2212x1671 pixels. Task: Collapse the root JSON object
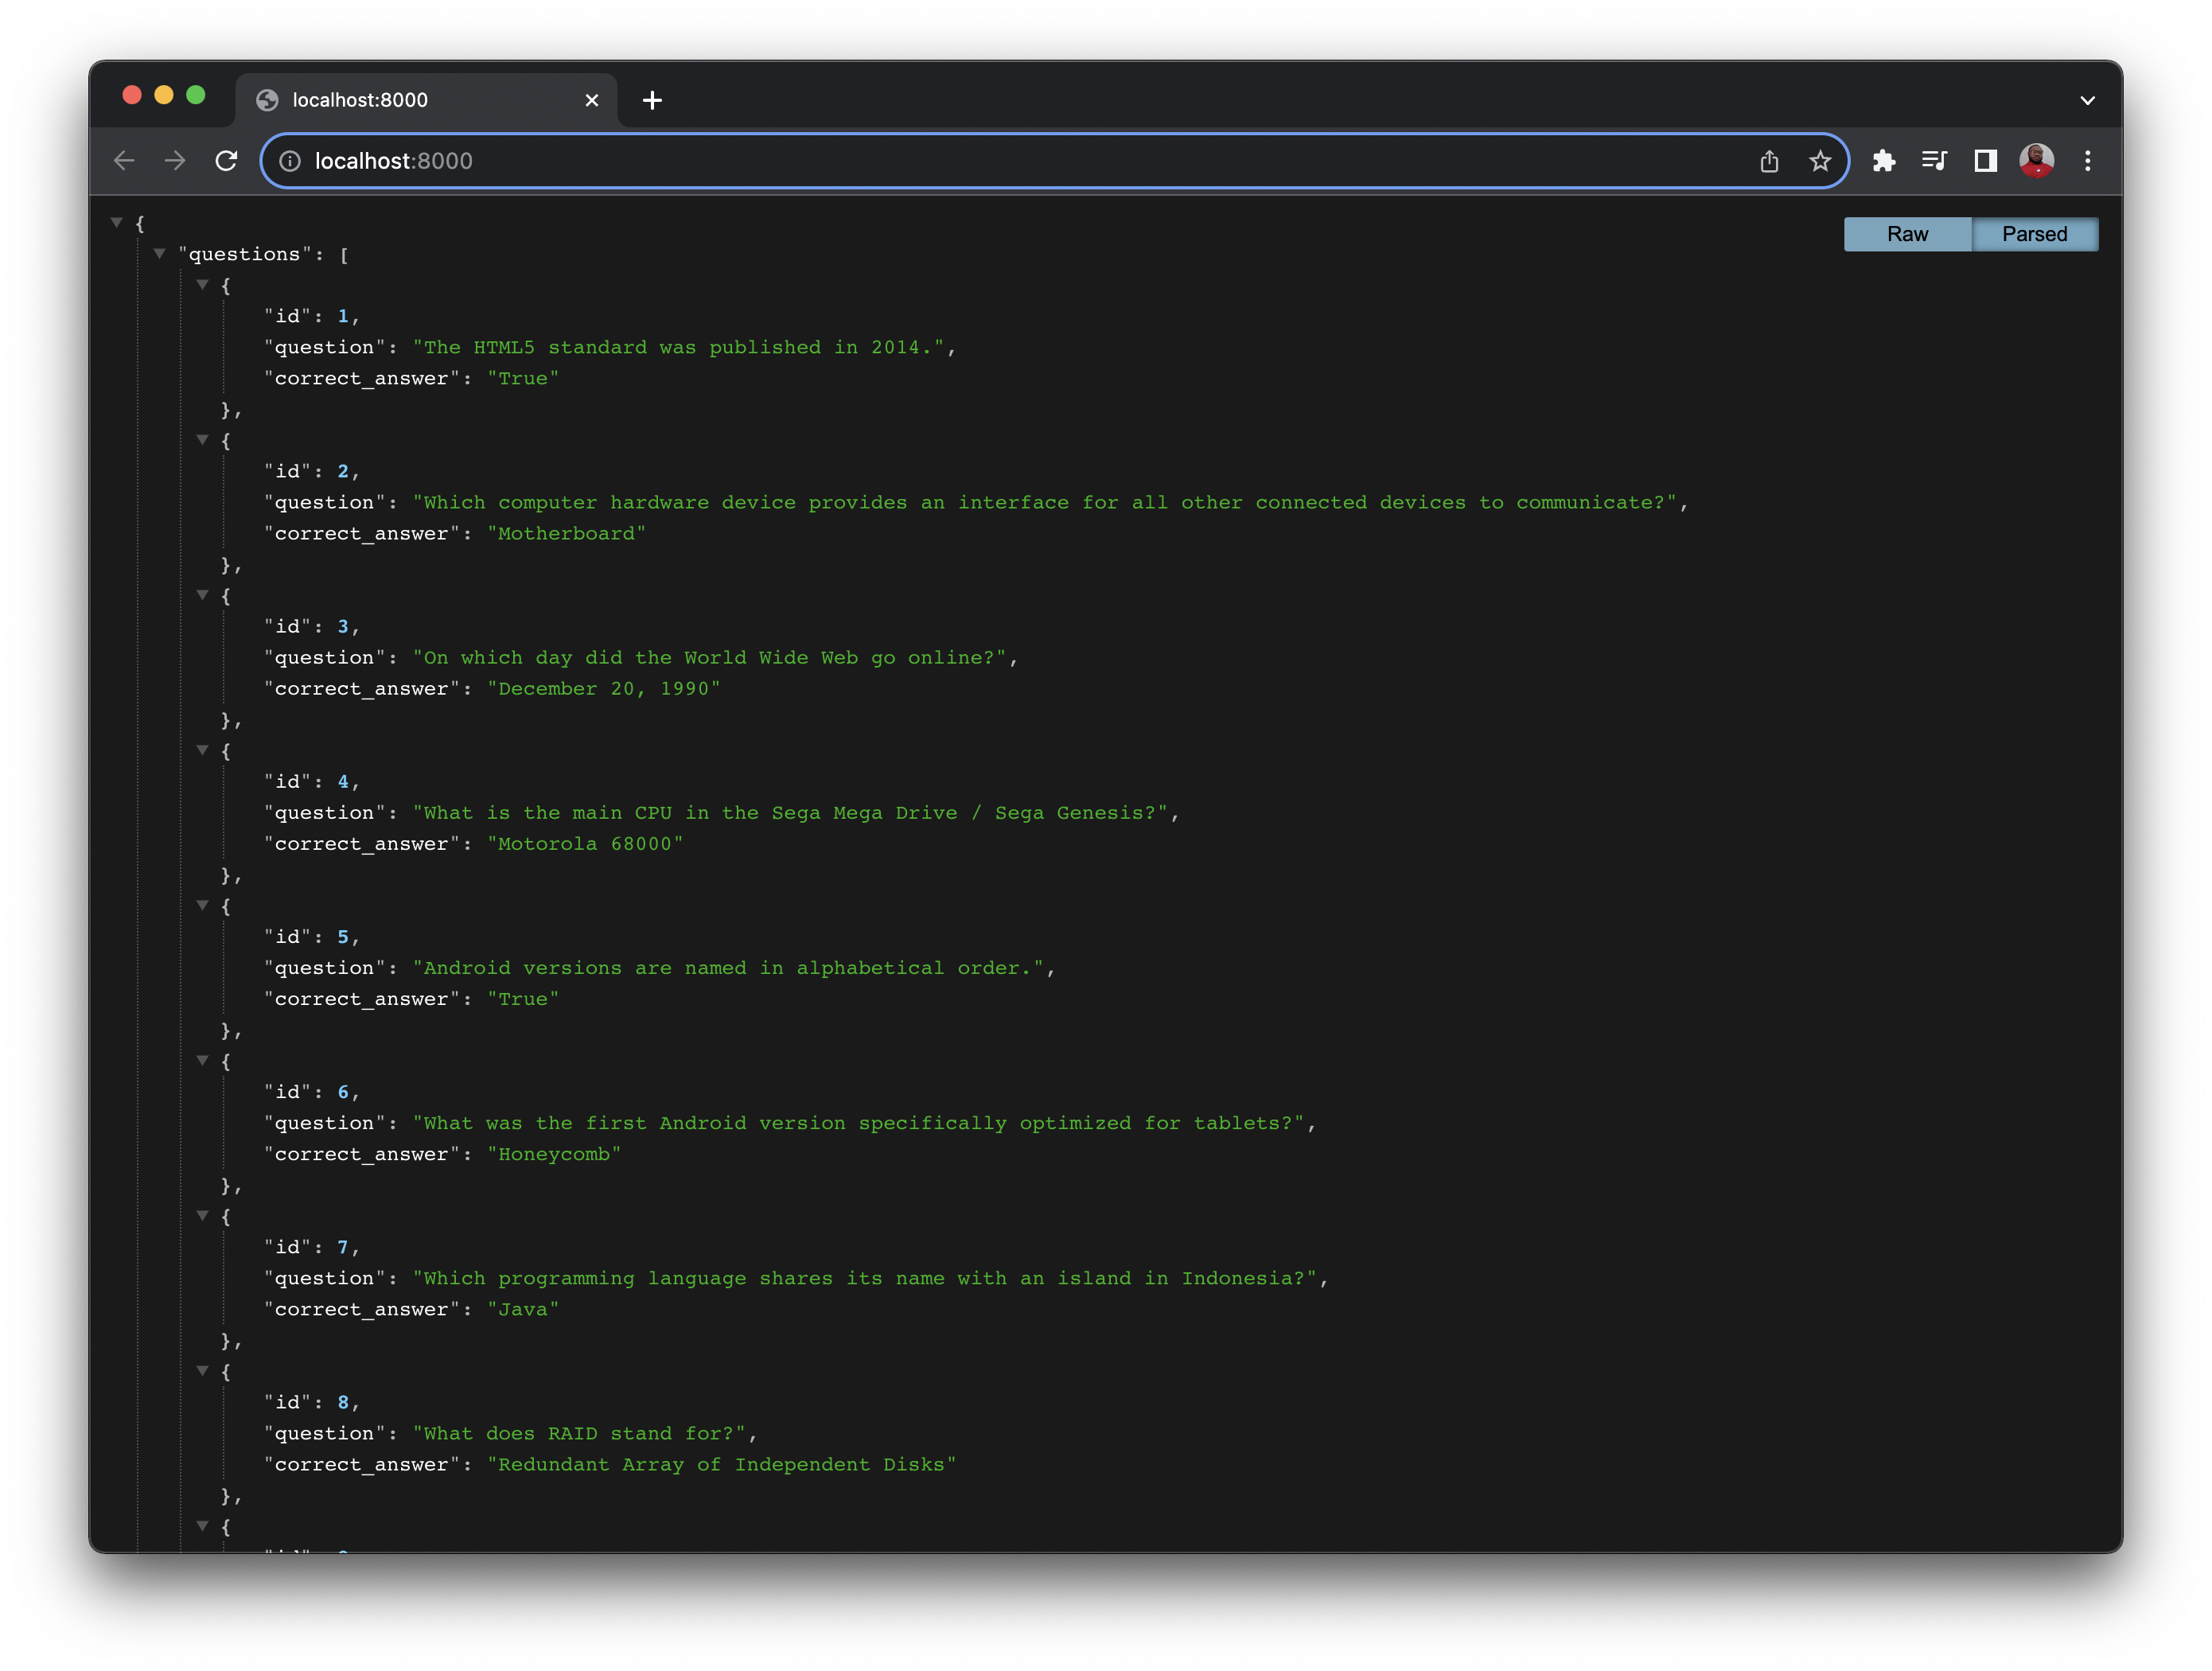(116, 222)
